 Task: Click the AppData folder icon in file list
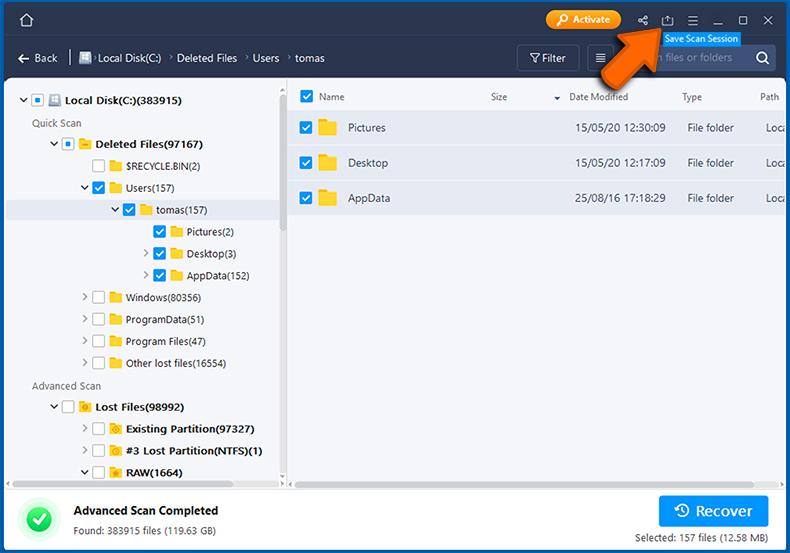click(x=327, y=198)
